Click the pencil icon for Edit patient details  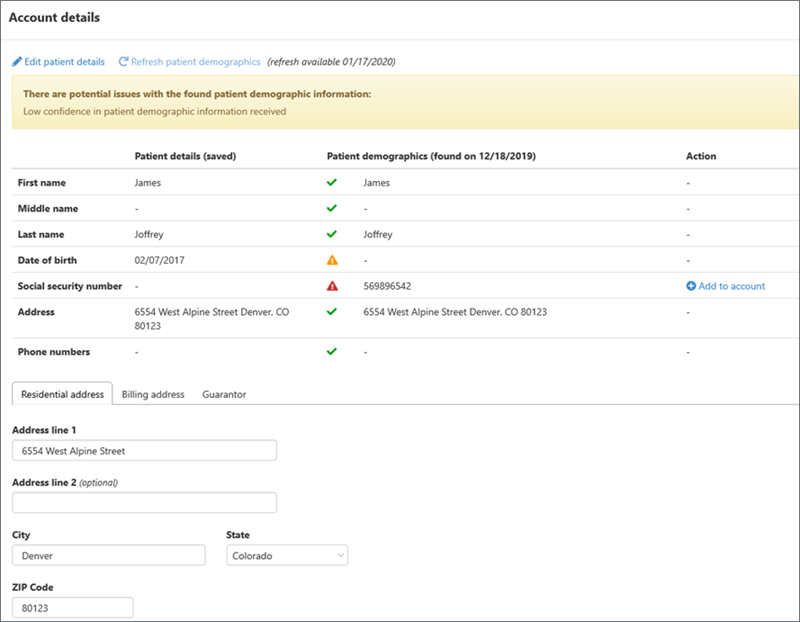click(17, 62)
